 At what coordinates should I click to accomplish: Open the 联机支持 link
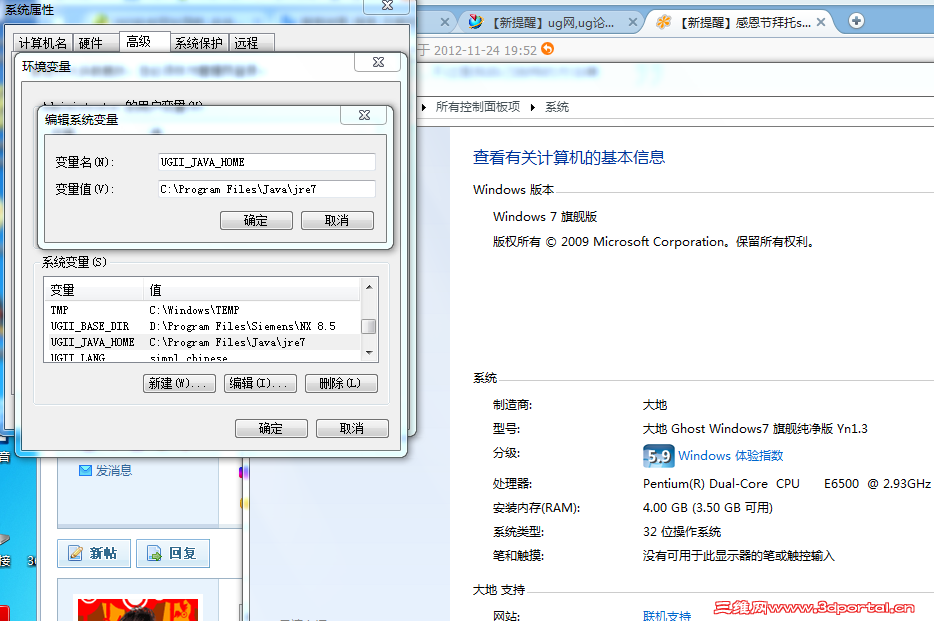click(x=667, y=616)
